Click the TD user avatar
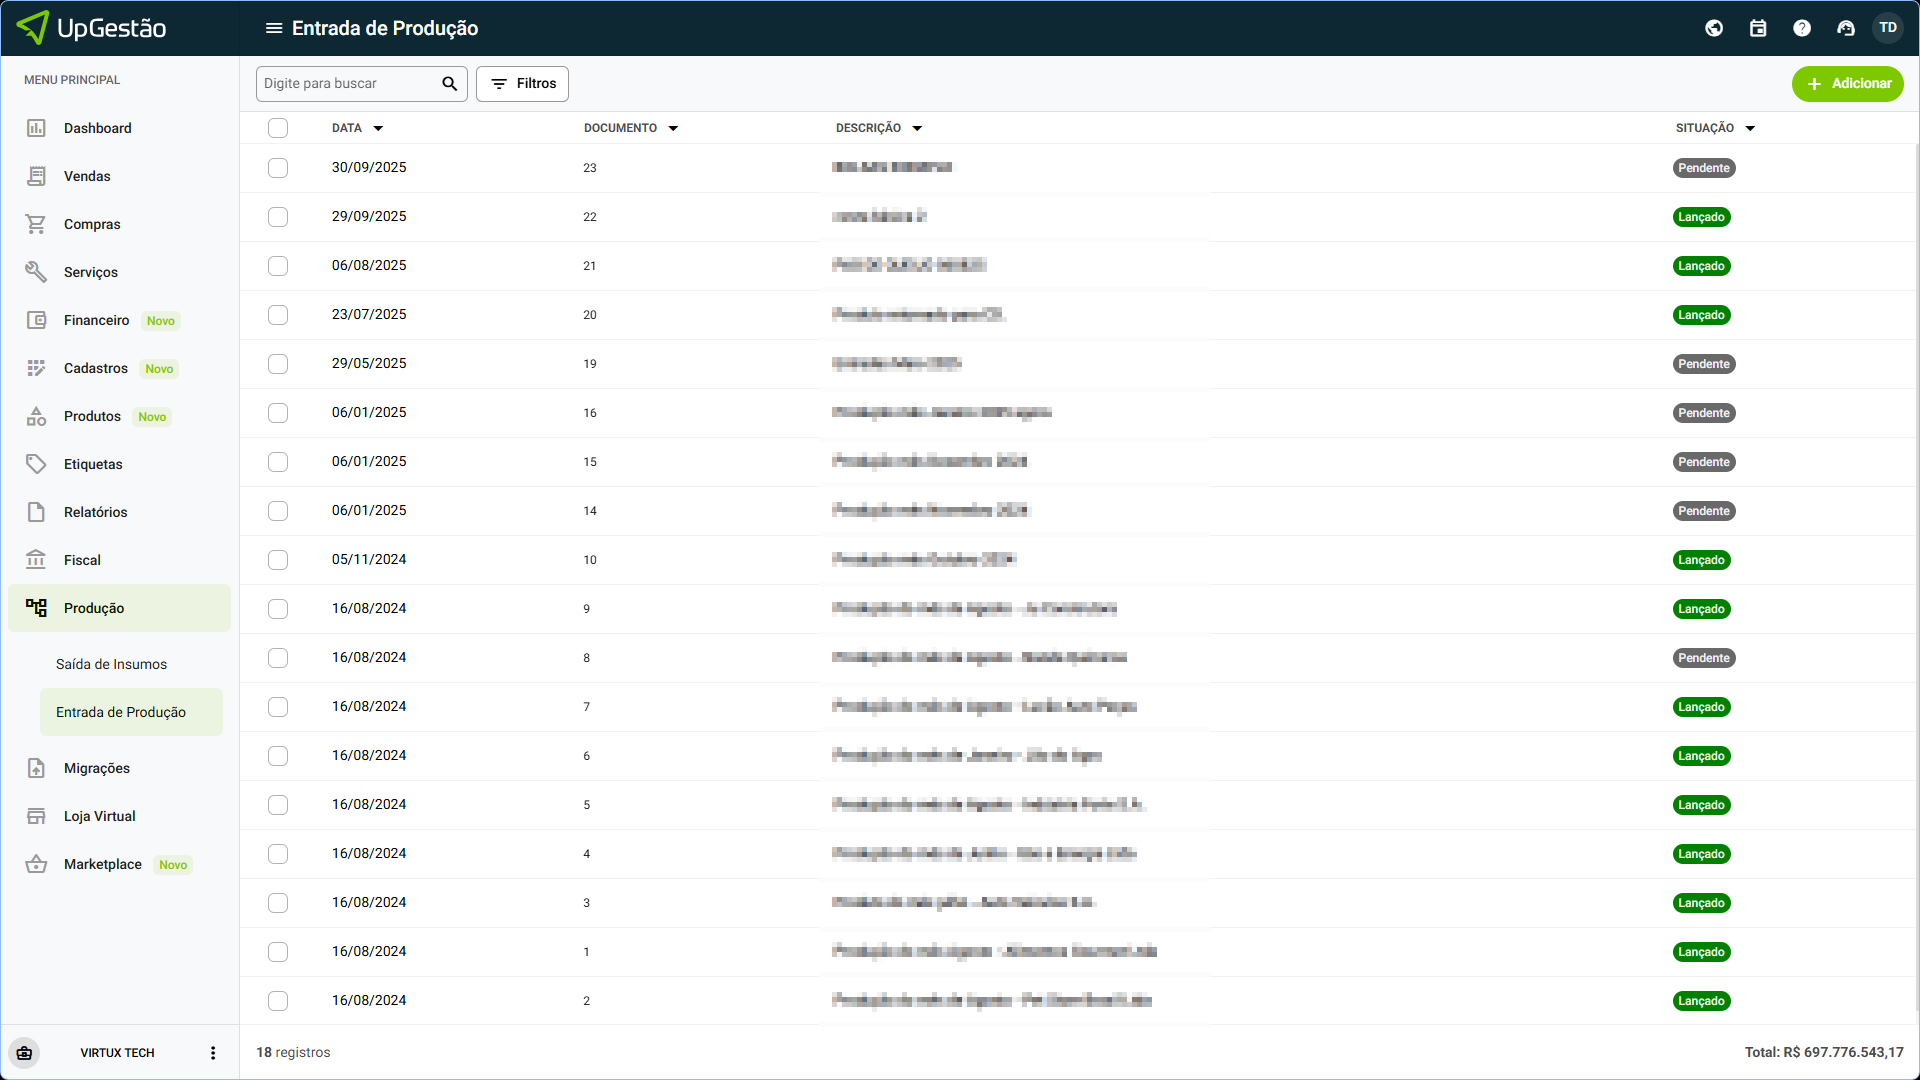The image size is (1920, 1080). [1888, 28]
